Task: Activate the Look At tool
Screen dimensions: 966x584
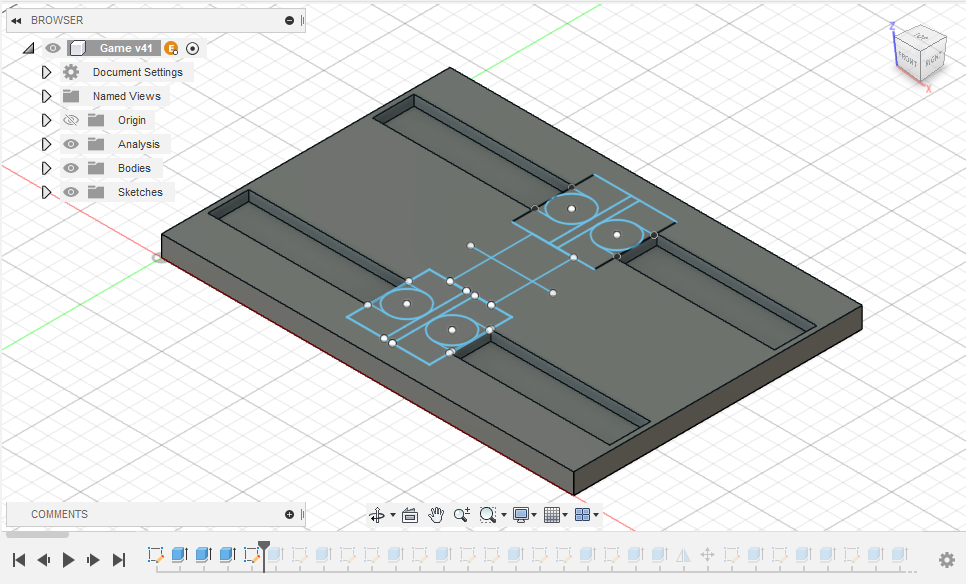Action: pos(410,515)
